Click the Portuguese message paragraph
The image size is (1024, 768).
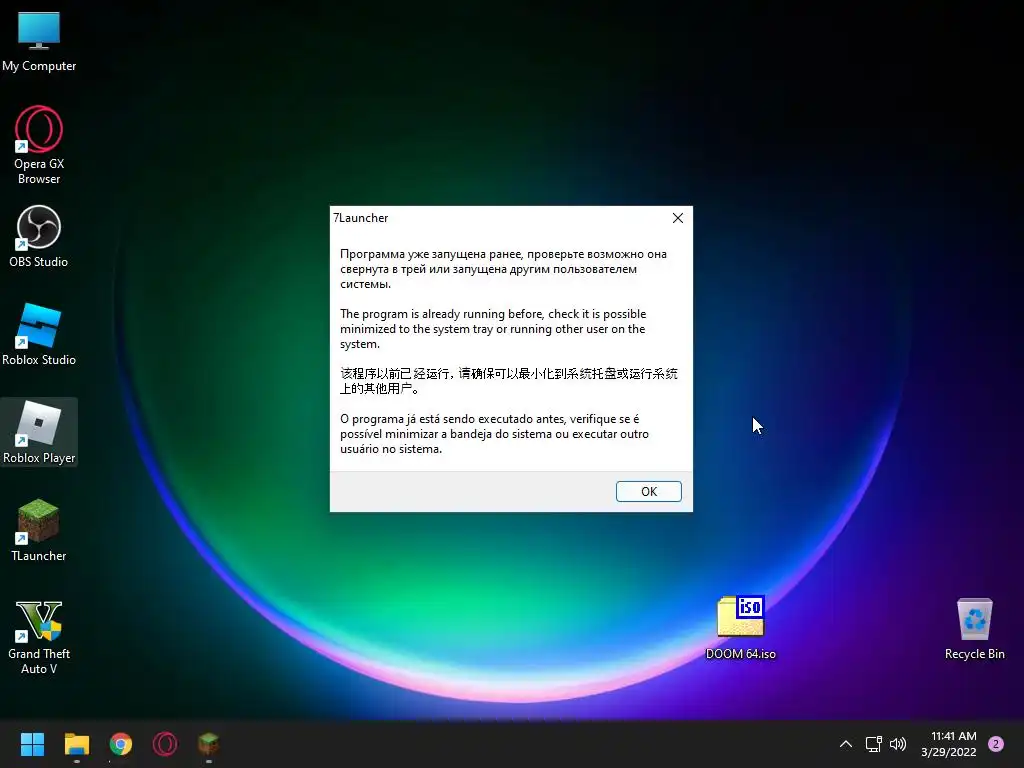pyautogui.click(x=494, y=434)
